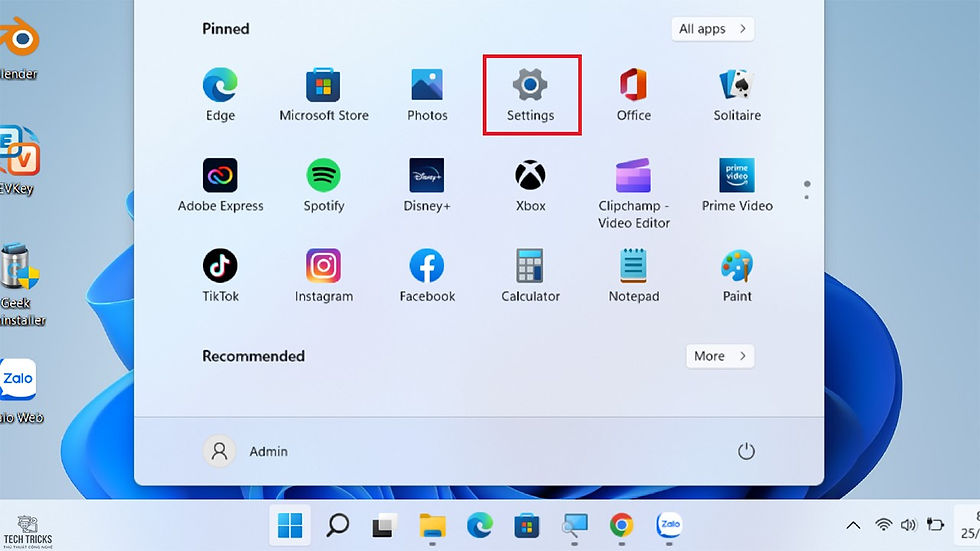Screen dimensions: 980x551
Task: Select the EVKey desktop shortcut
Action: click(x=19, y=161)
